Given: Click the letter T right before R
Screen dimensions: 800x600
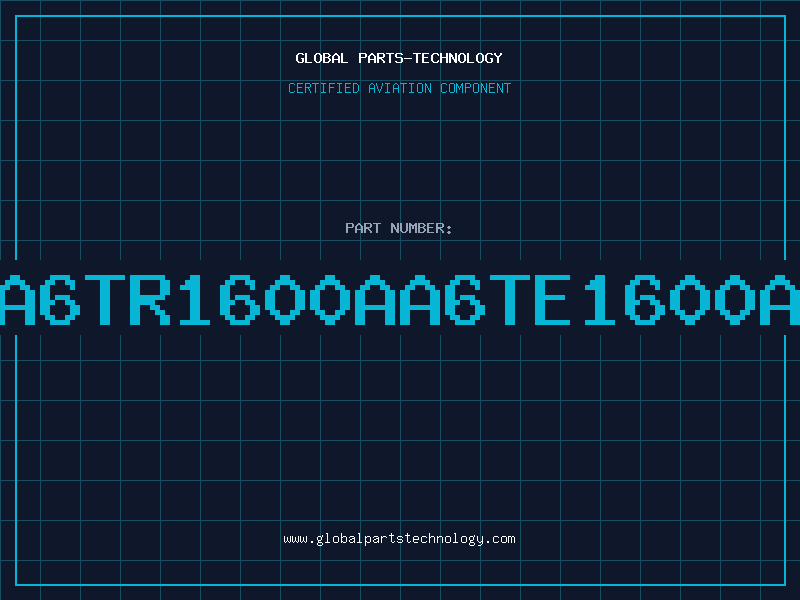Looking at the screenshot, I should point(105,300).
